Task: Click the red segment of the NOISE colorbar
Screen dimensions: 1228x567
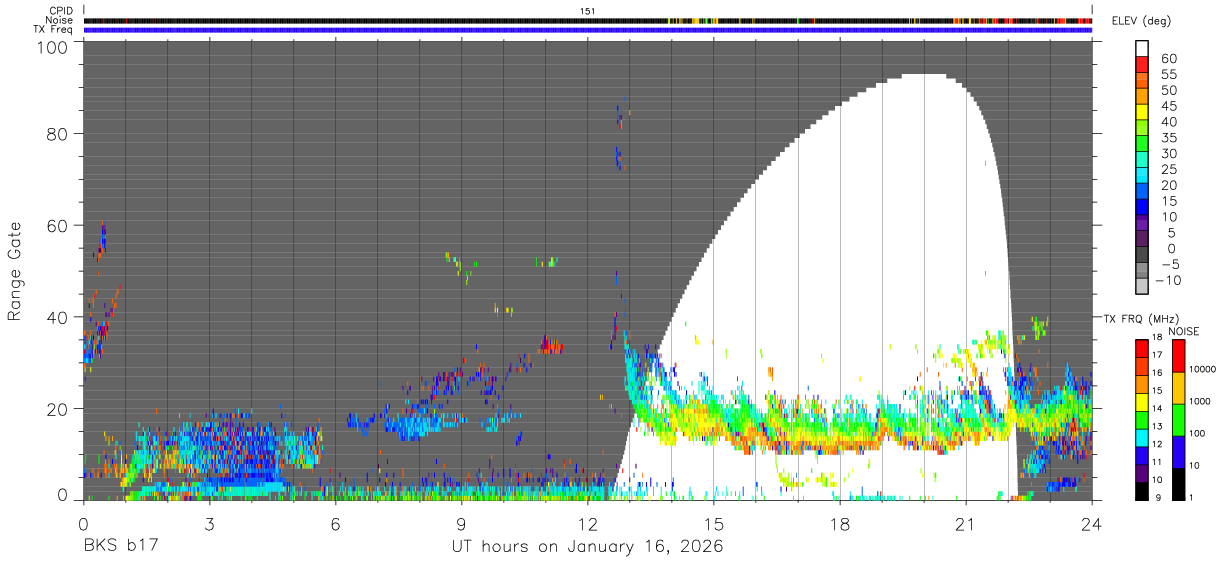Action: click(x=1178, y=356)
